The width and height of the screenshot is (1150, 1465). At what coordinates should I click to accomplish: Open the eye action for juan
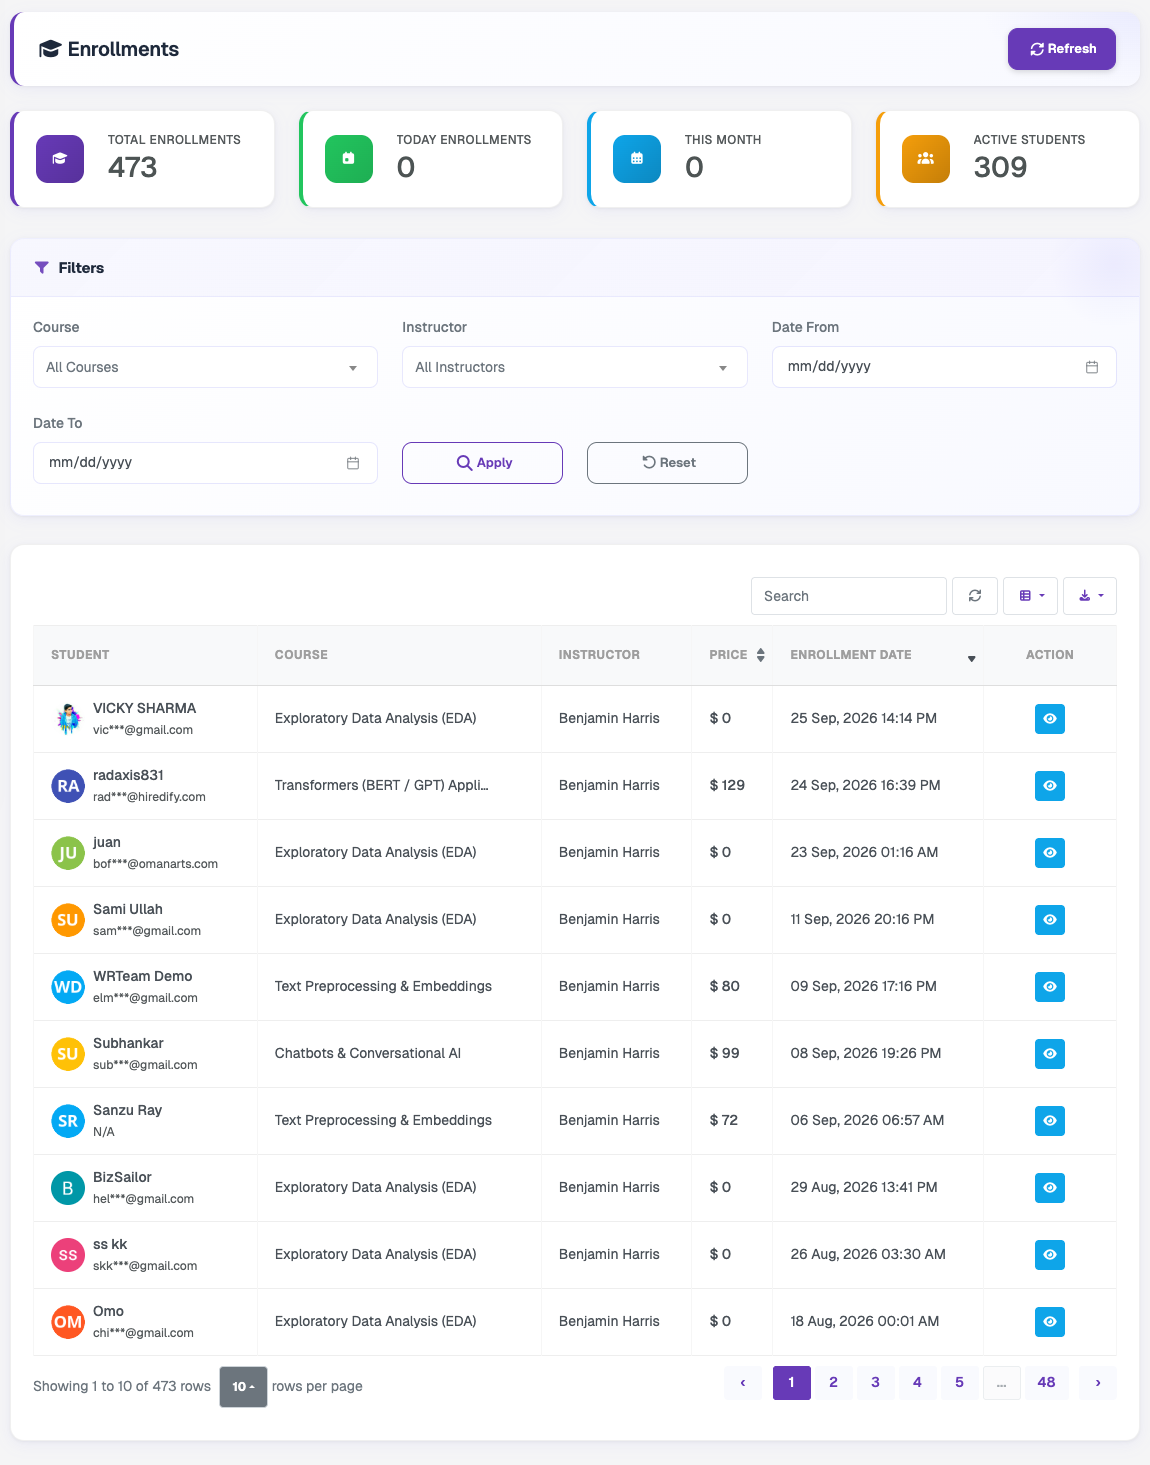tap(1050, 853)
